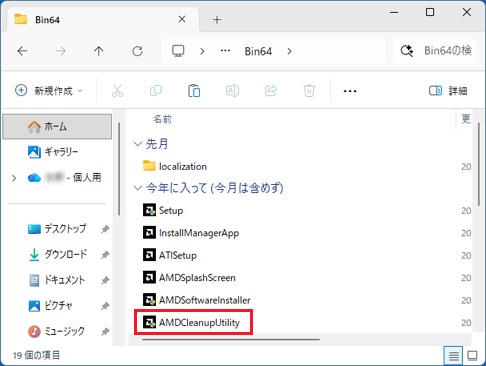Show hidden path with the ellipsis in address bar
This screenshot has height=366, width=486.
click(225, 51)
